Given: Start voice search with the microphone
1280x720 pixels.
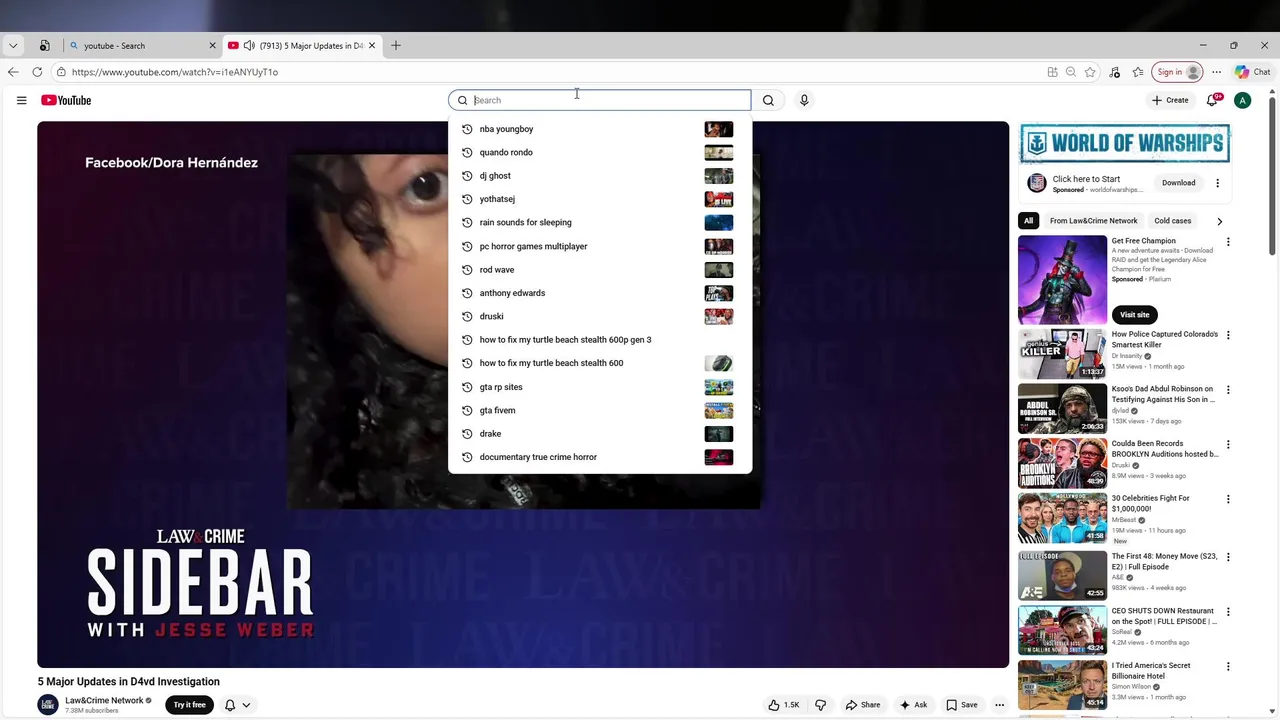Looking at the screenshot, I should tap(804, 100).
